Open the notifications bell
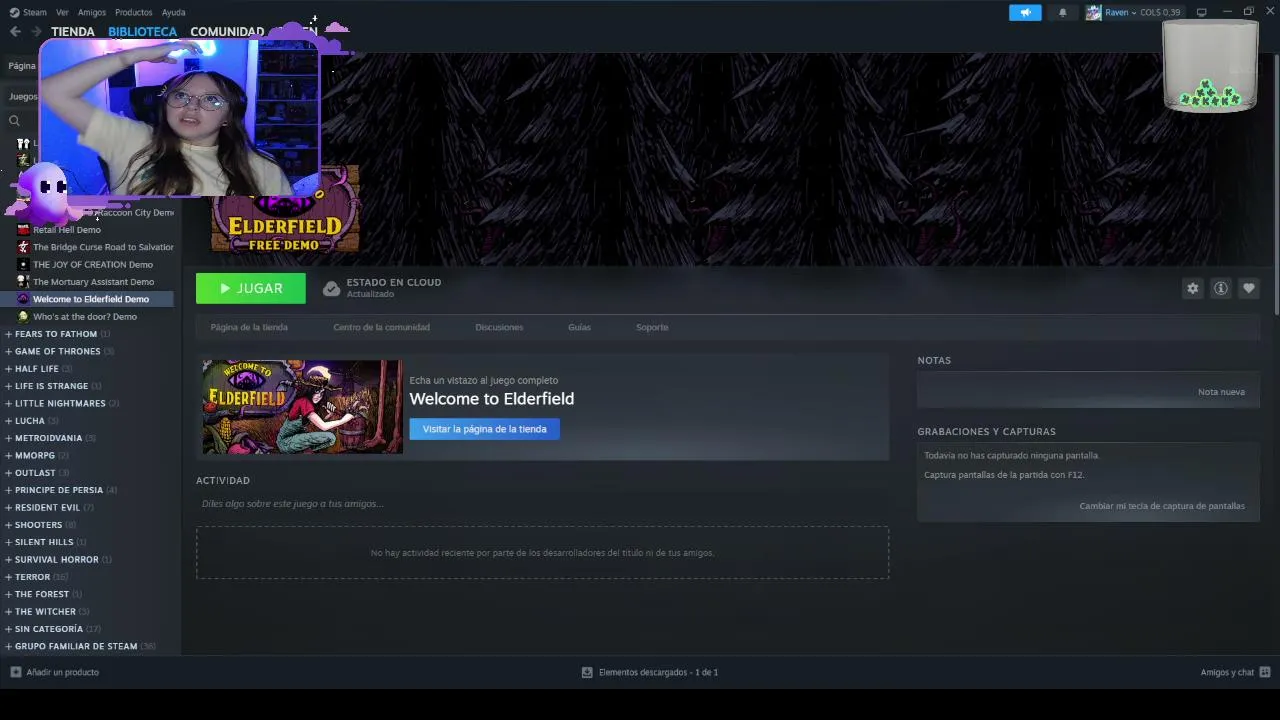 [x=1063, y=12]
